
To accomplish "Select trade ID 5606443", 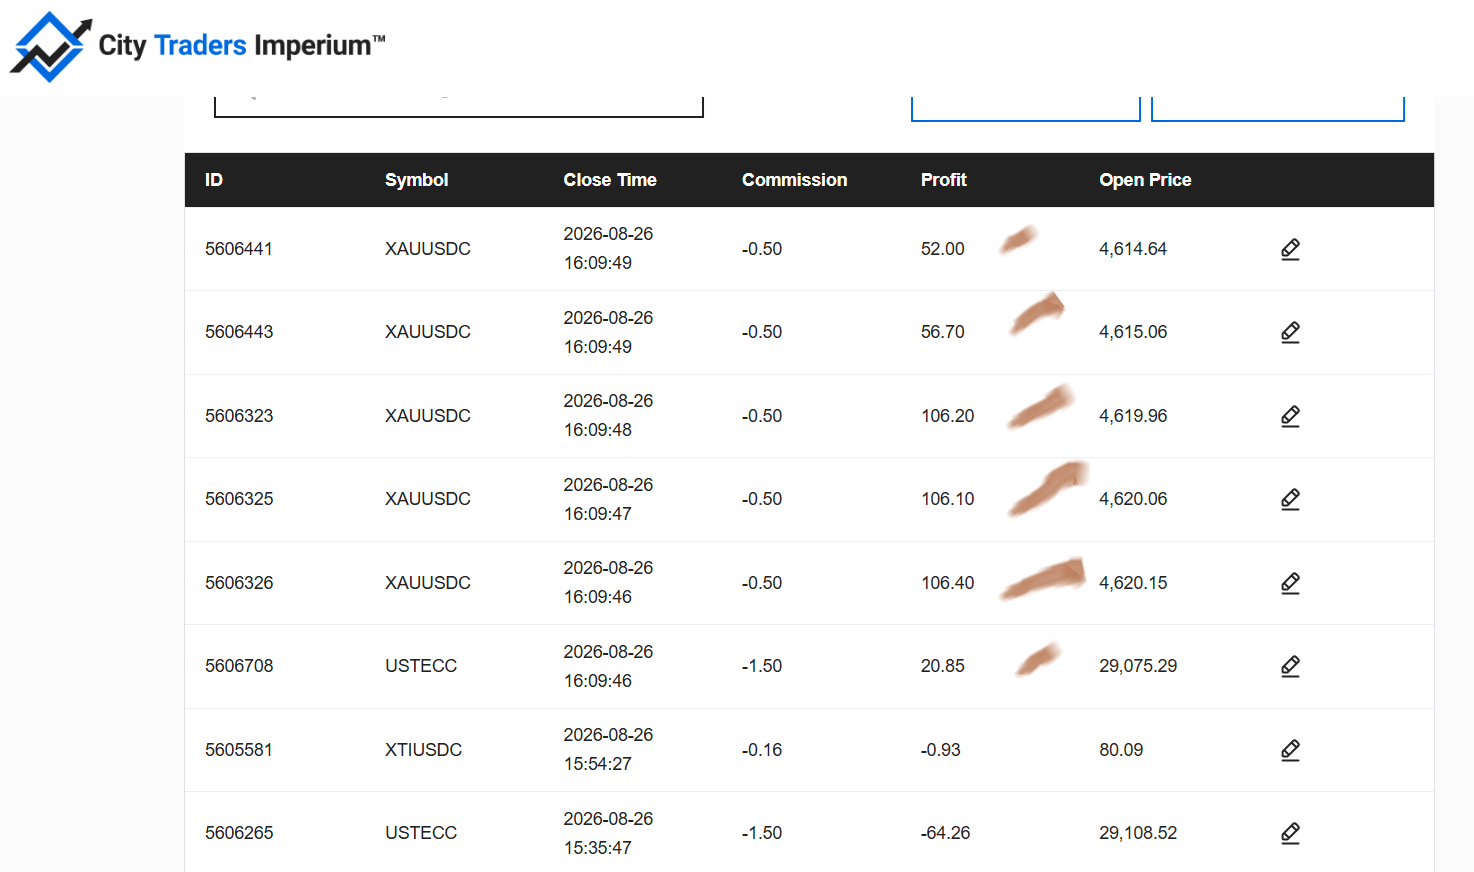I will pos(239,332).
